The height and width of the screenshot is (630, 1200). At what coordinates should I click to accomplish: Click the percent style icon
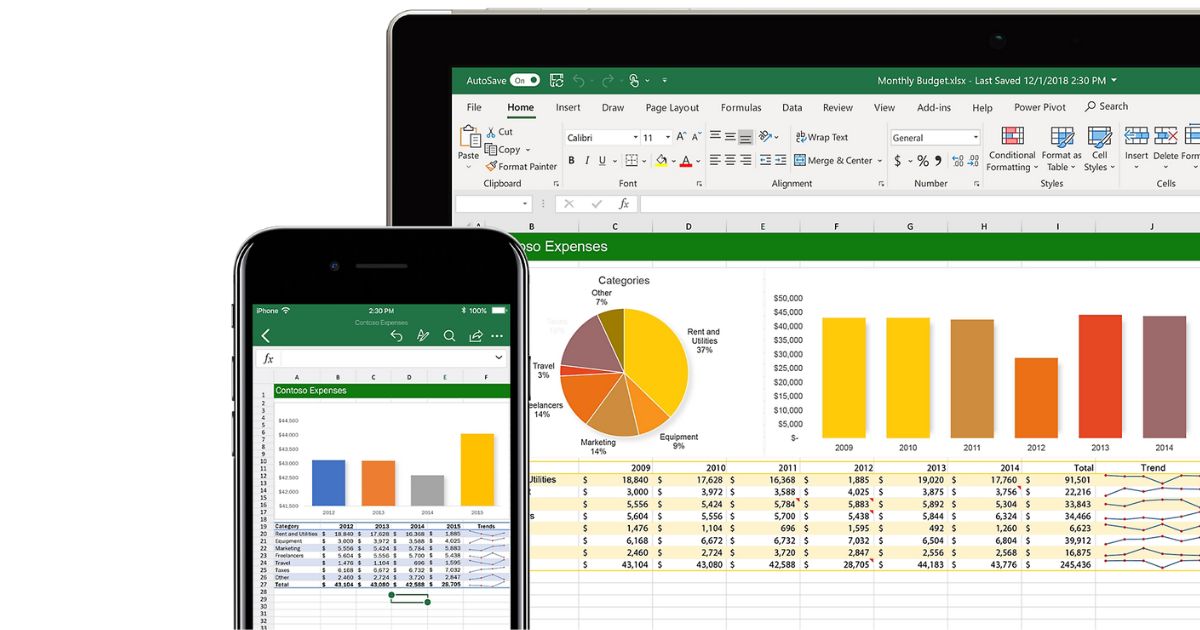tap(922, 160)
